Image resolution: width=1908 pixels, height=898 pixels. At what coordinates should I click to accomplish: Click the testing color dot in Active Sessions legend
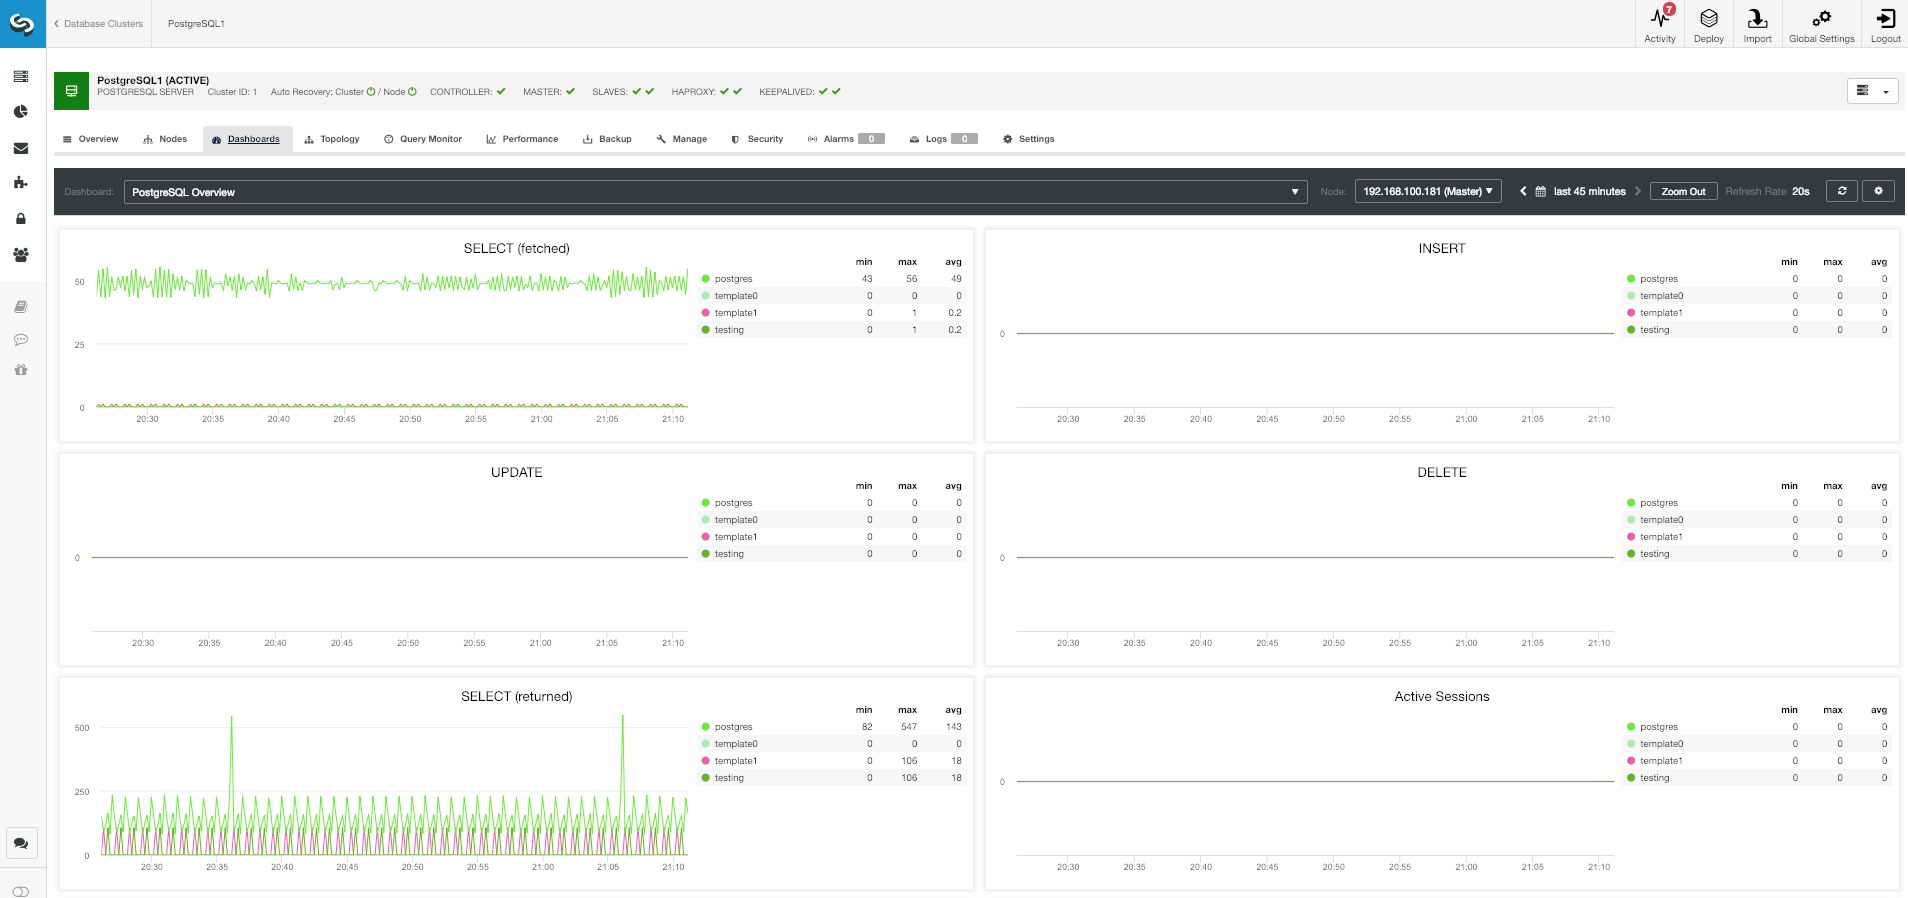click(1631, 778)
